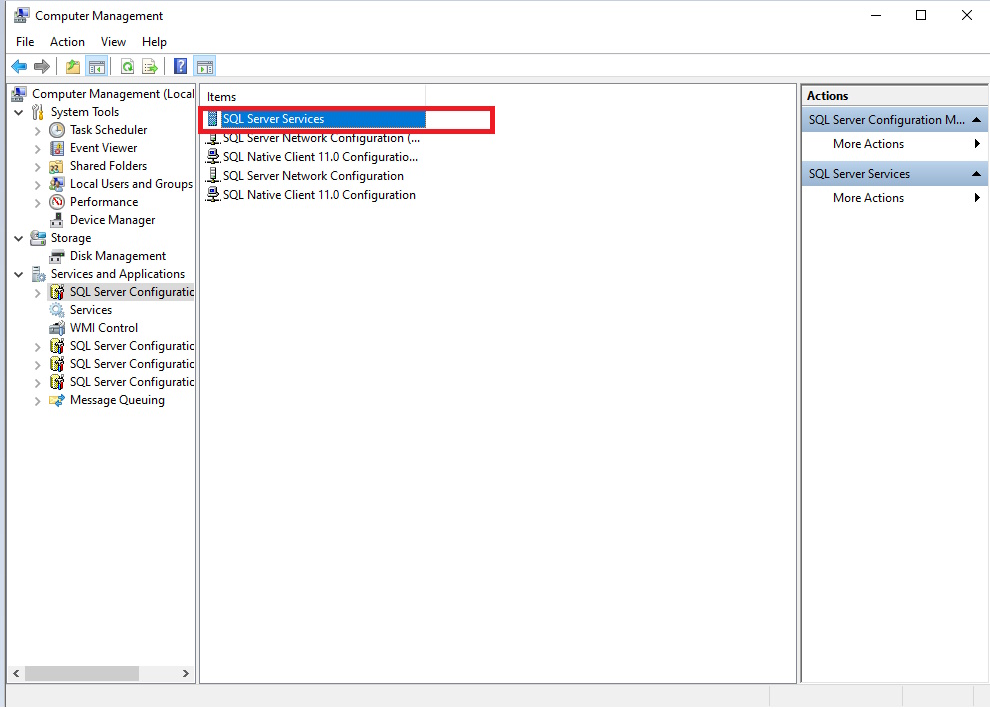Select full SQL Native Client 11.0 Configuration item

point(319,194)
